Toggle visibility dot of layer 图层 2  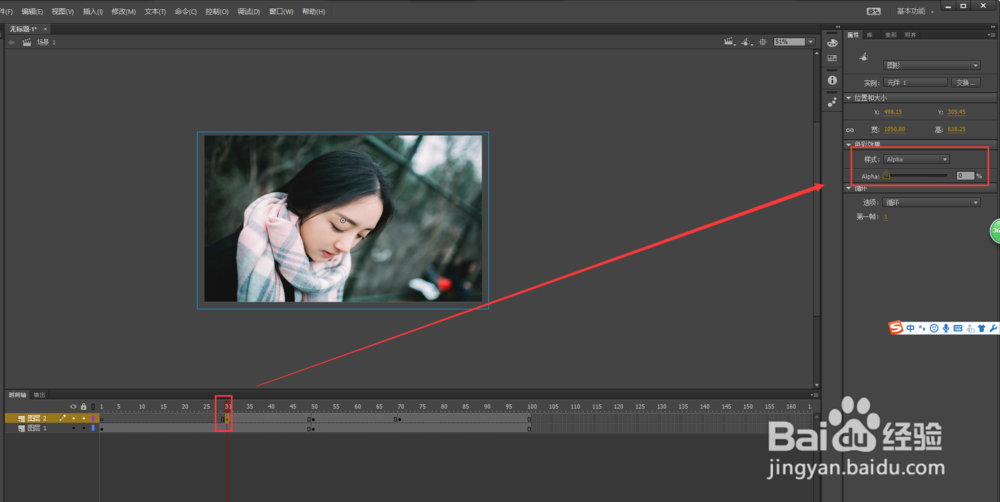point(73,418)
